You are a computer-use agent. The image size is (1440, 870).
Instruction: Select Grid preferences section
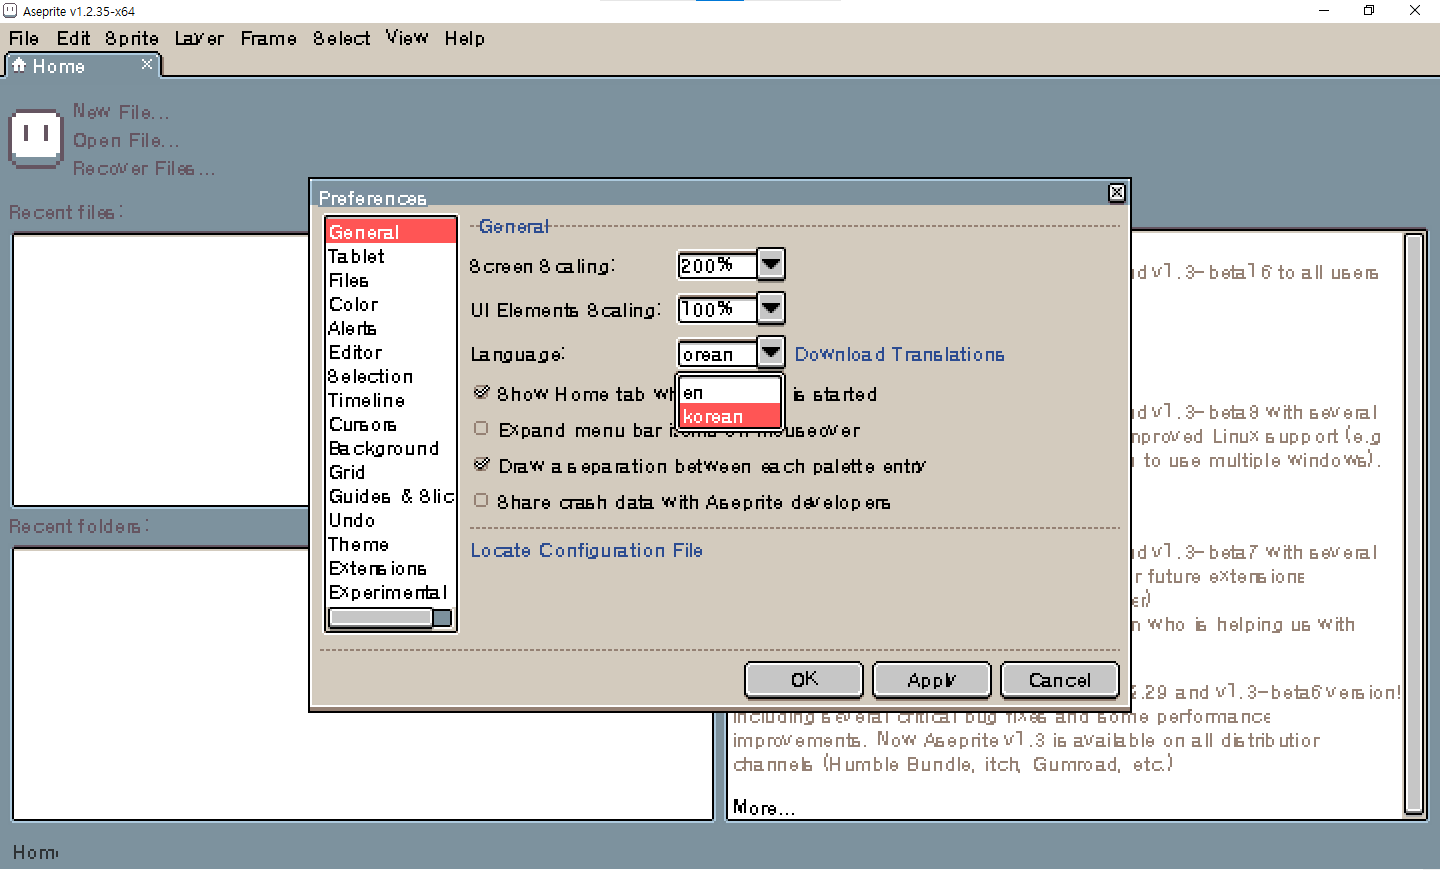[x=391, y=472]
